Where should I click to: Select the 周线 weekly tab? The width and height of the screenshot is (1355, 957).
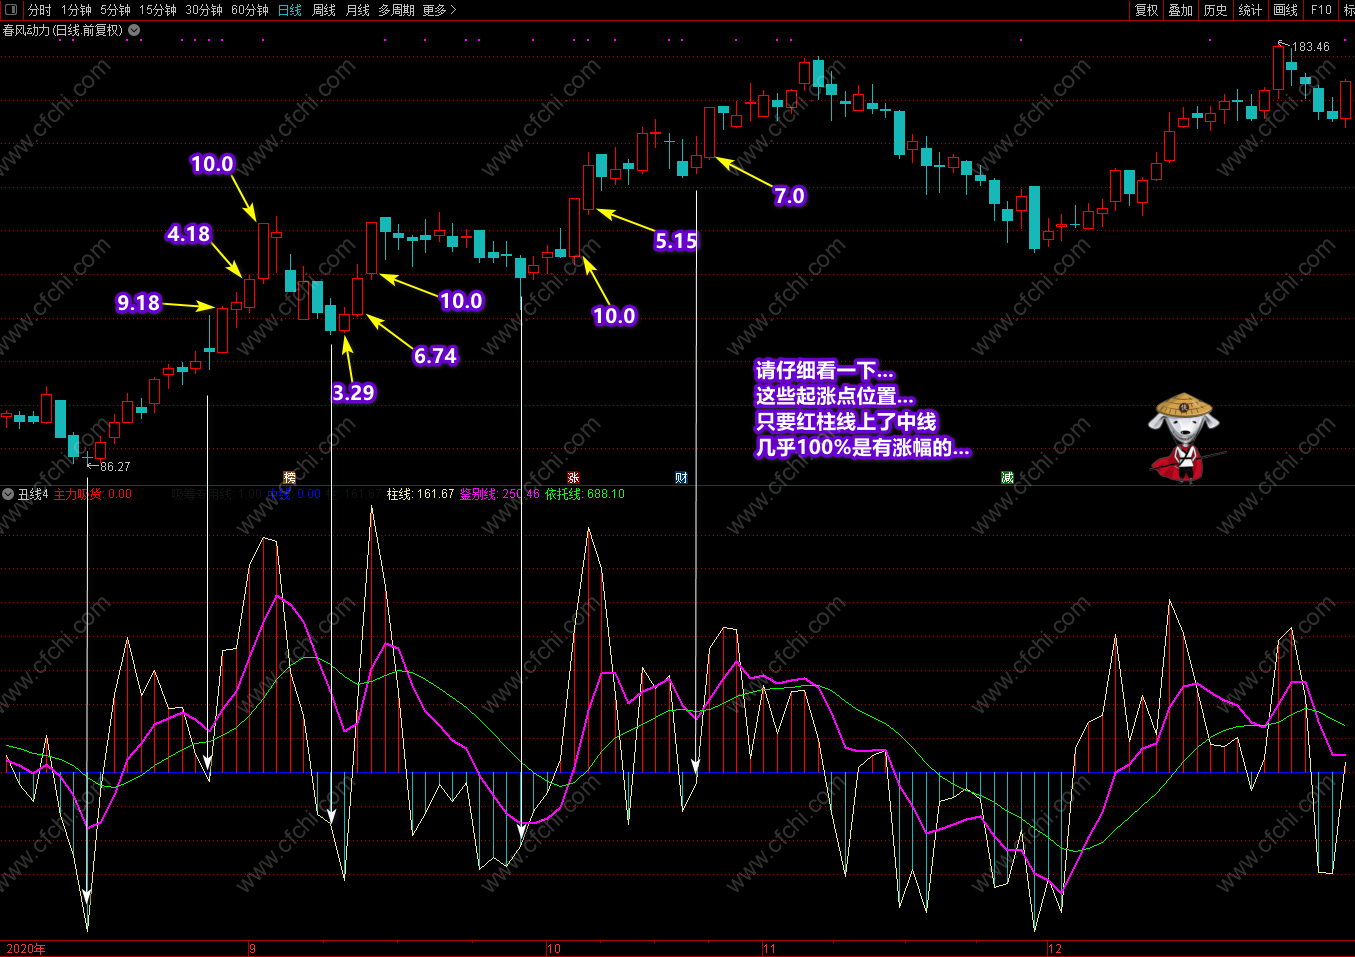click(324, 10)
